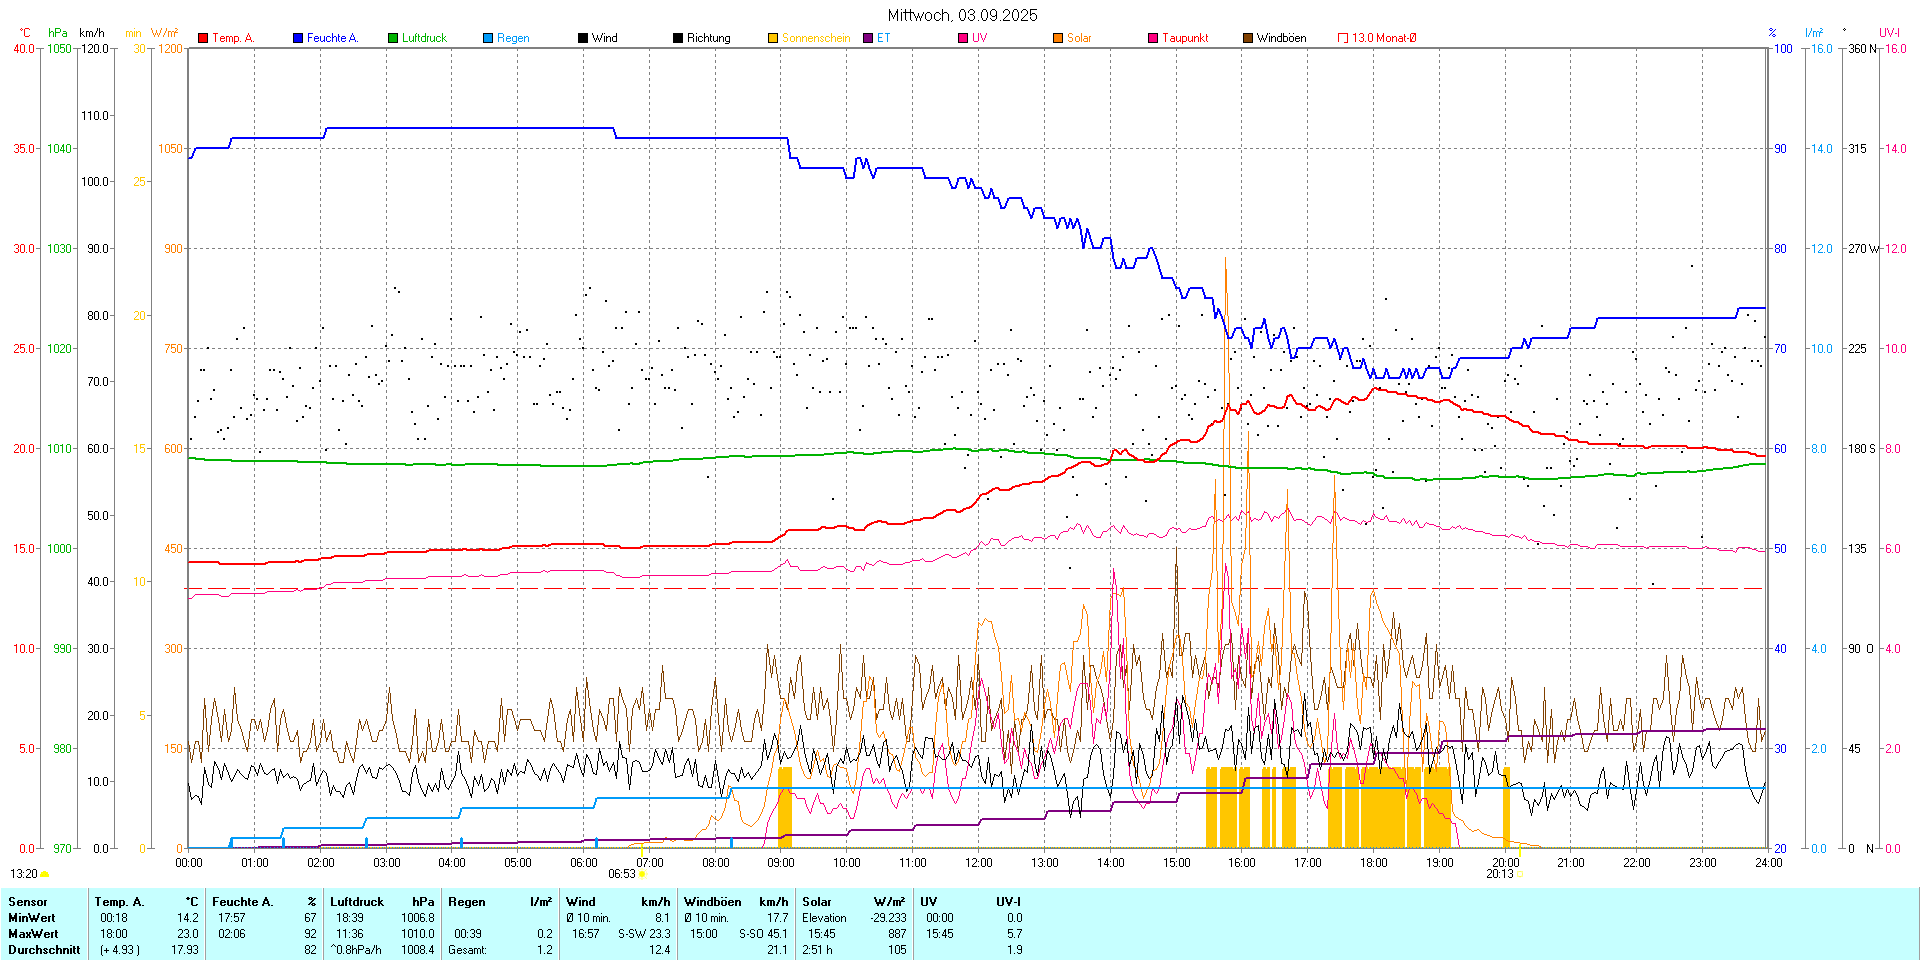Click the blue Feuchte A. legend square
Image resolution: width=1920 pixels, height=960 pixels.
click(x=298, y=38)
